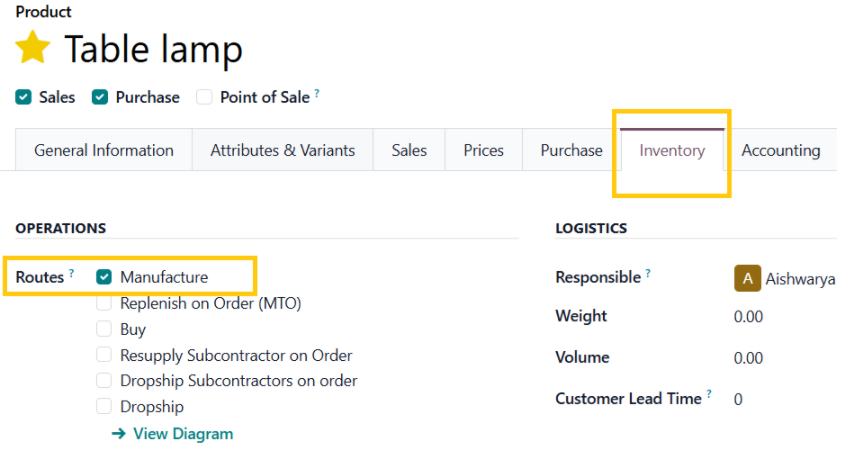Select the Prices tab
The width and height of the screenshot is (860, 467).
tap(483, 151)
